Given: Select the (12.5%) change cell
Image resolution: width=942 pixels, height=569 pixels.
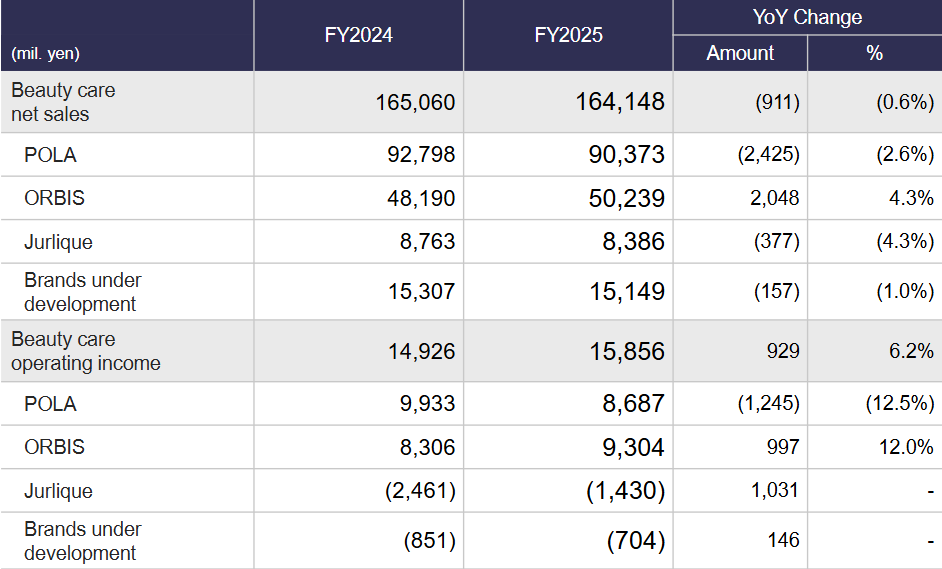Looking at the screenshot, I should pyautogui.click(x=899, y=404).
